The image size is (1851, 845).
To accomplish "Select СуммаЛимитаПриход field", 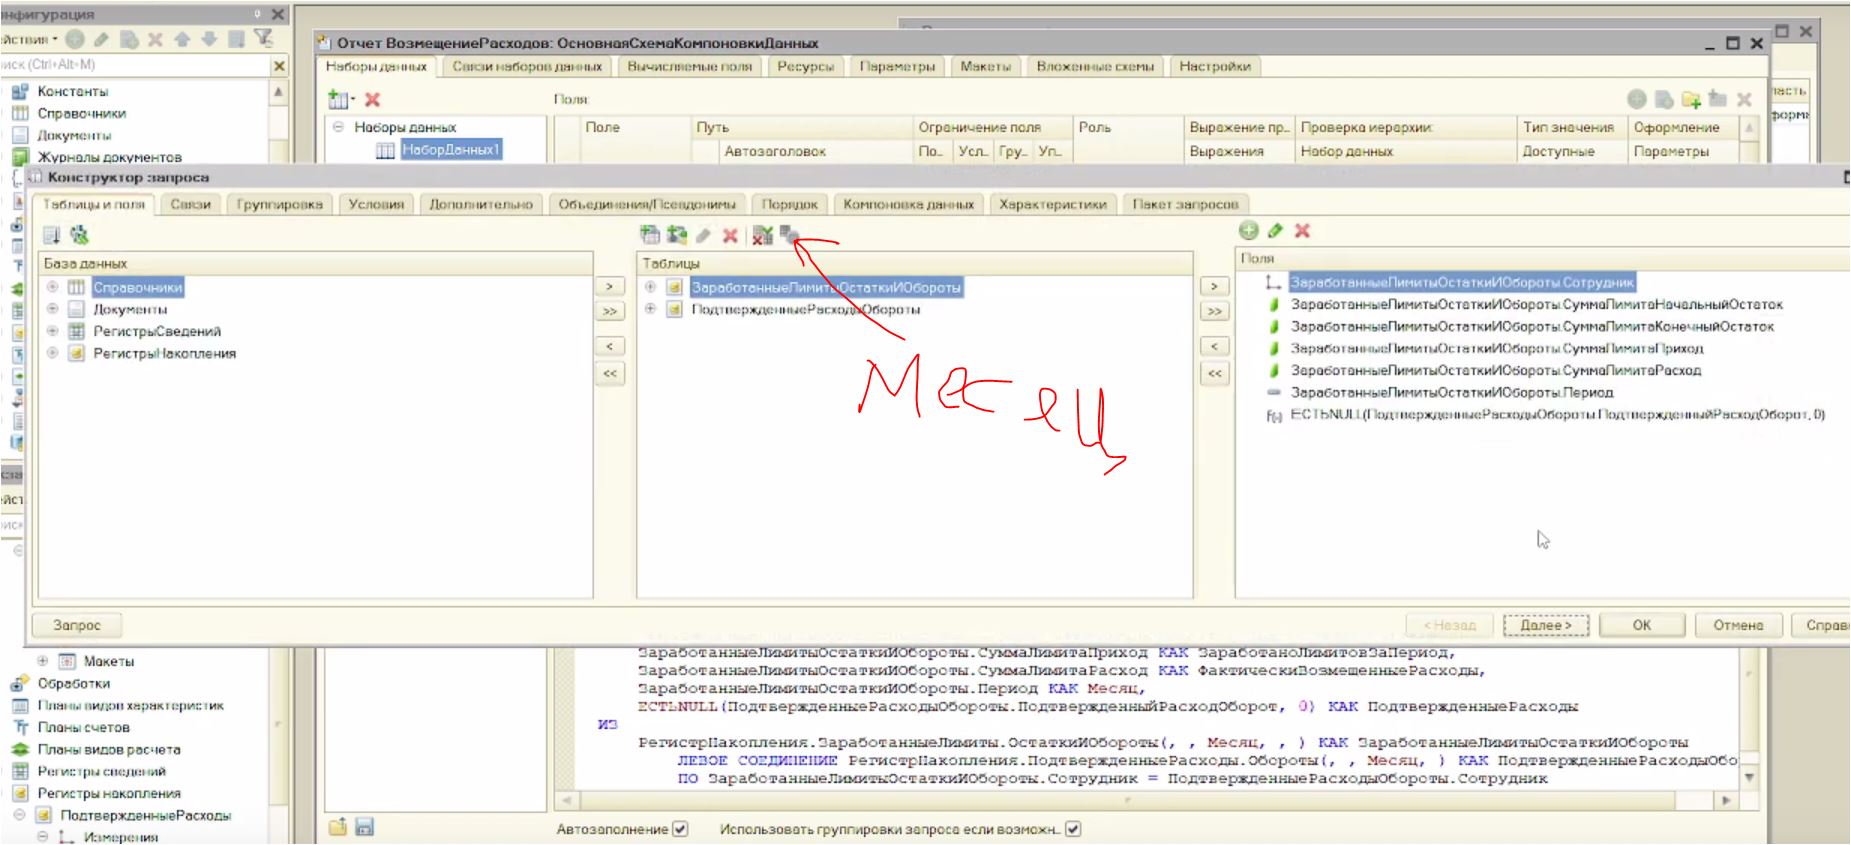I will click(1497, 348).
